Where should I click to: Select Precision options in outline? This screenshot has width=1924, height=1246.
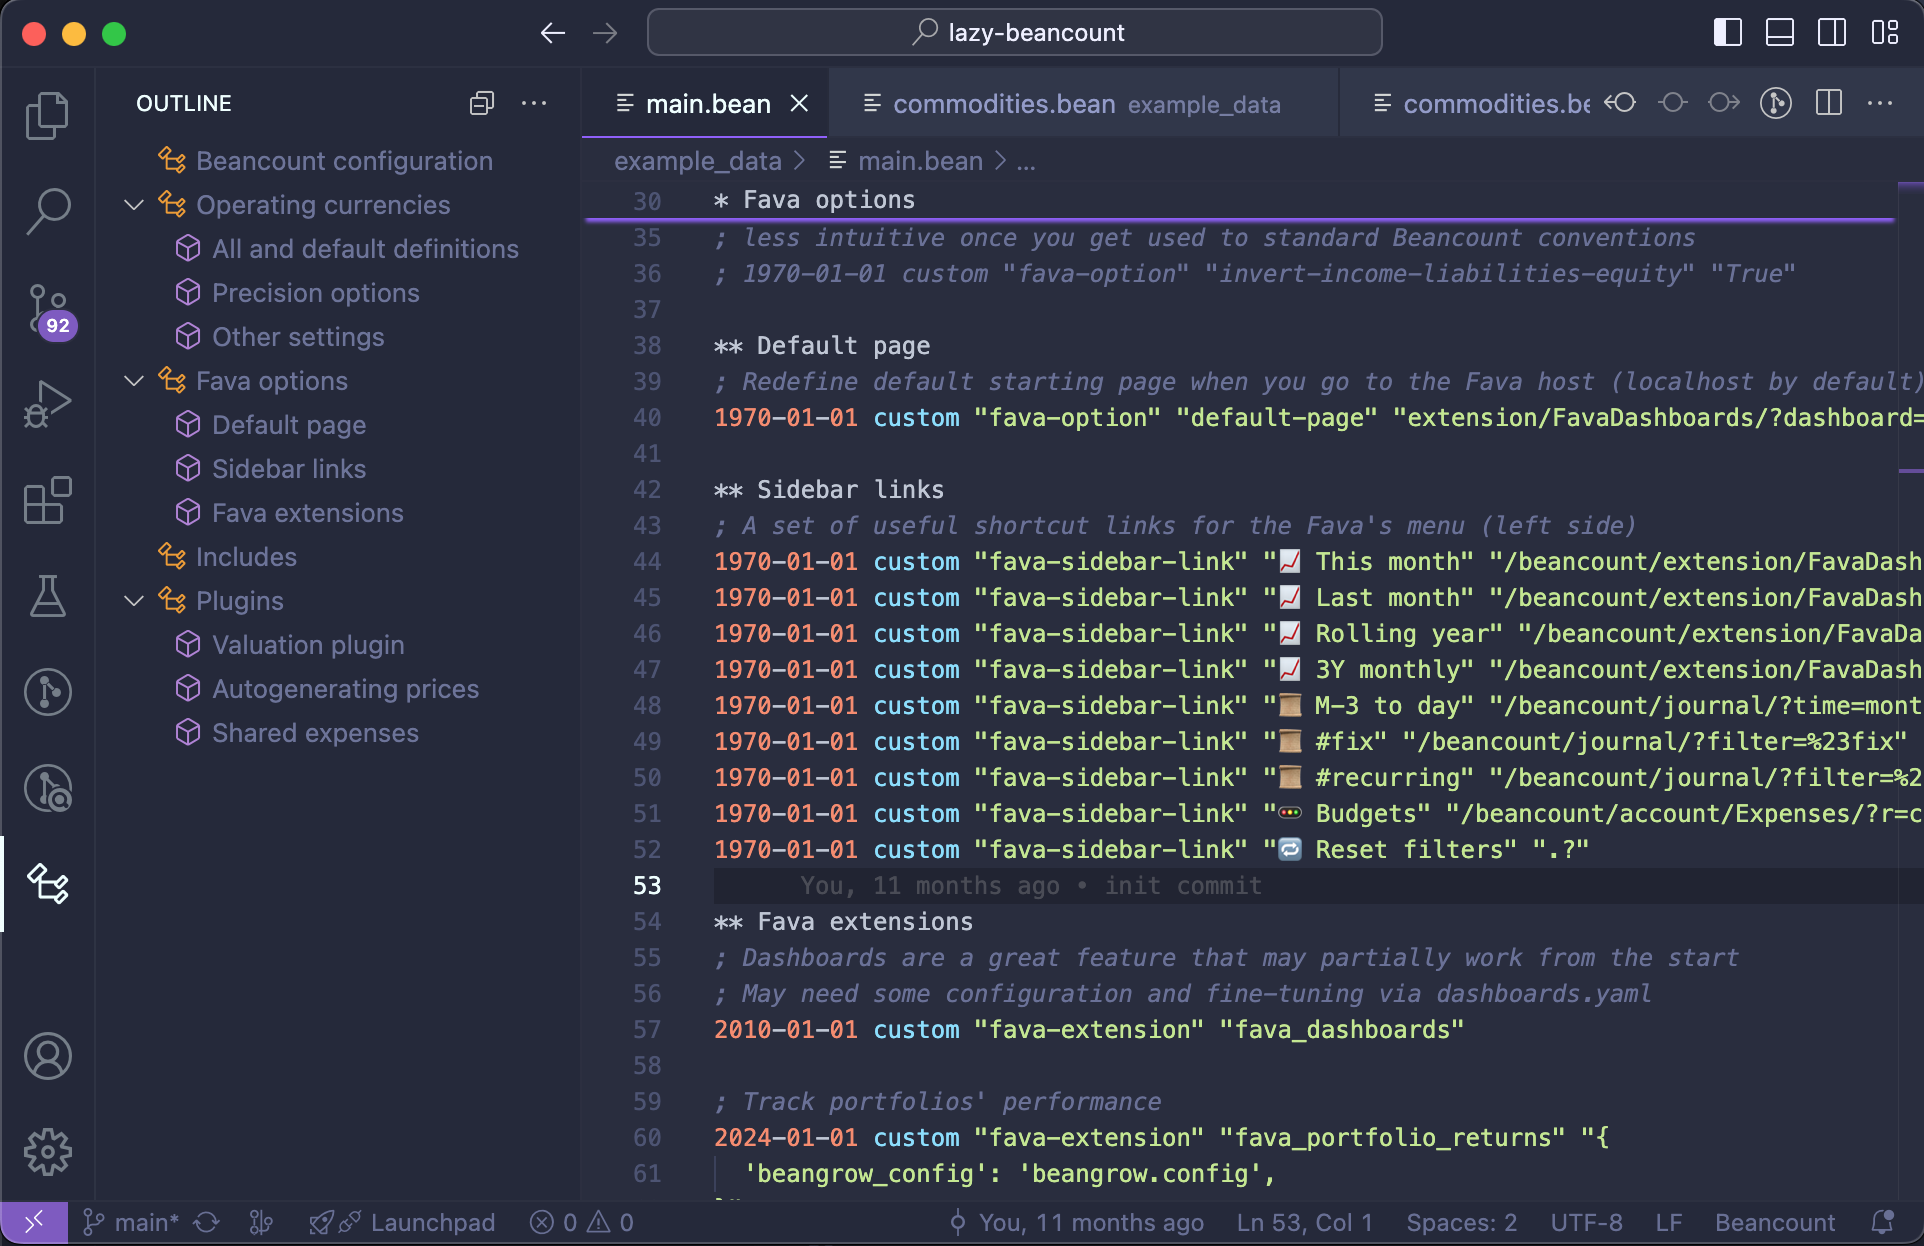(315, 293)
